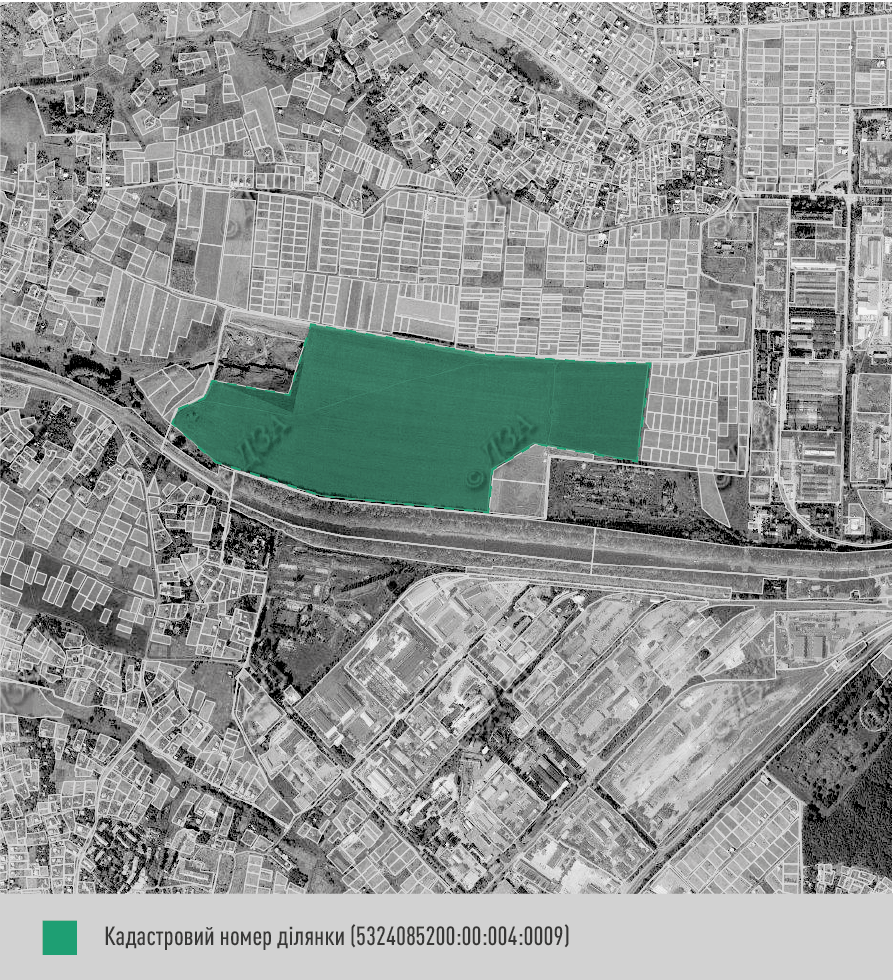Select the green highlighted land parcel
Image resolution: width=893 pixels, height=980 pixels.
(420, 410)
